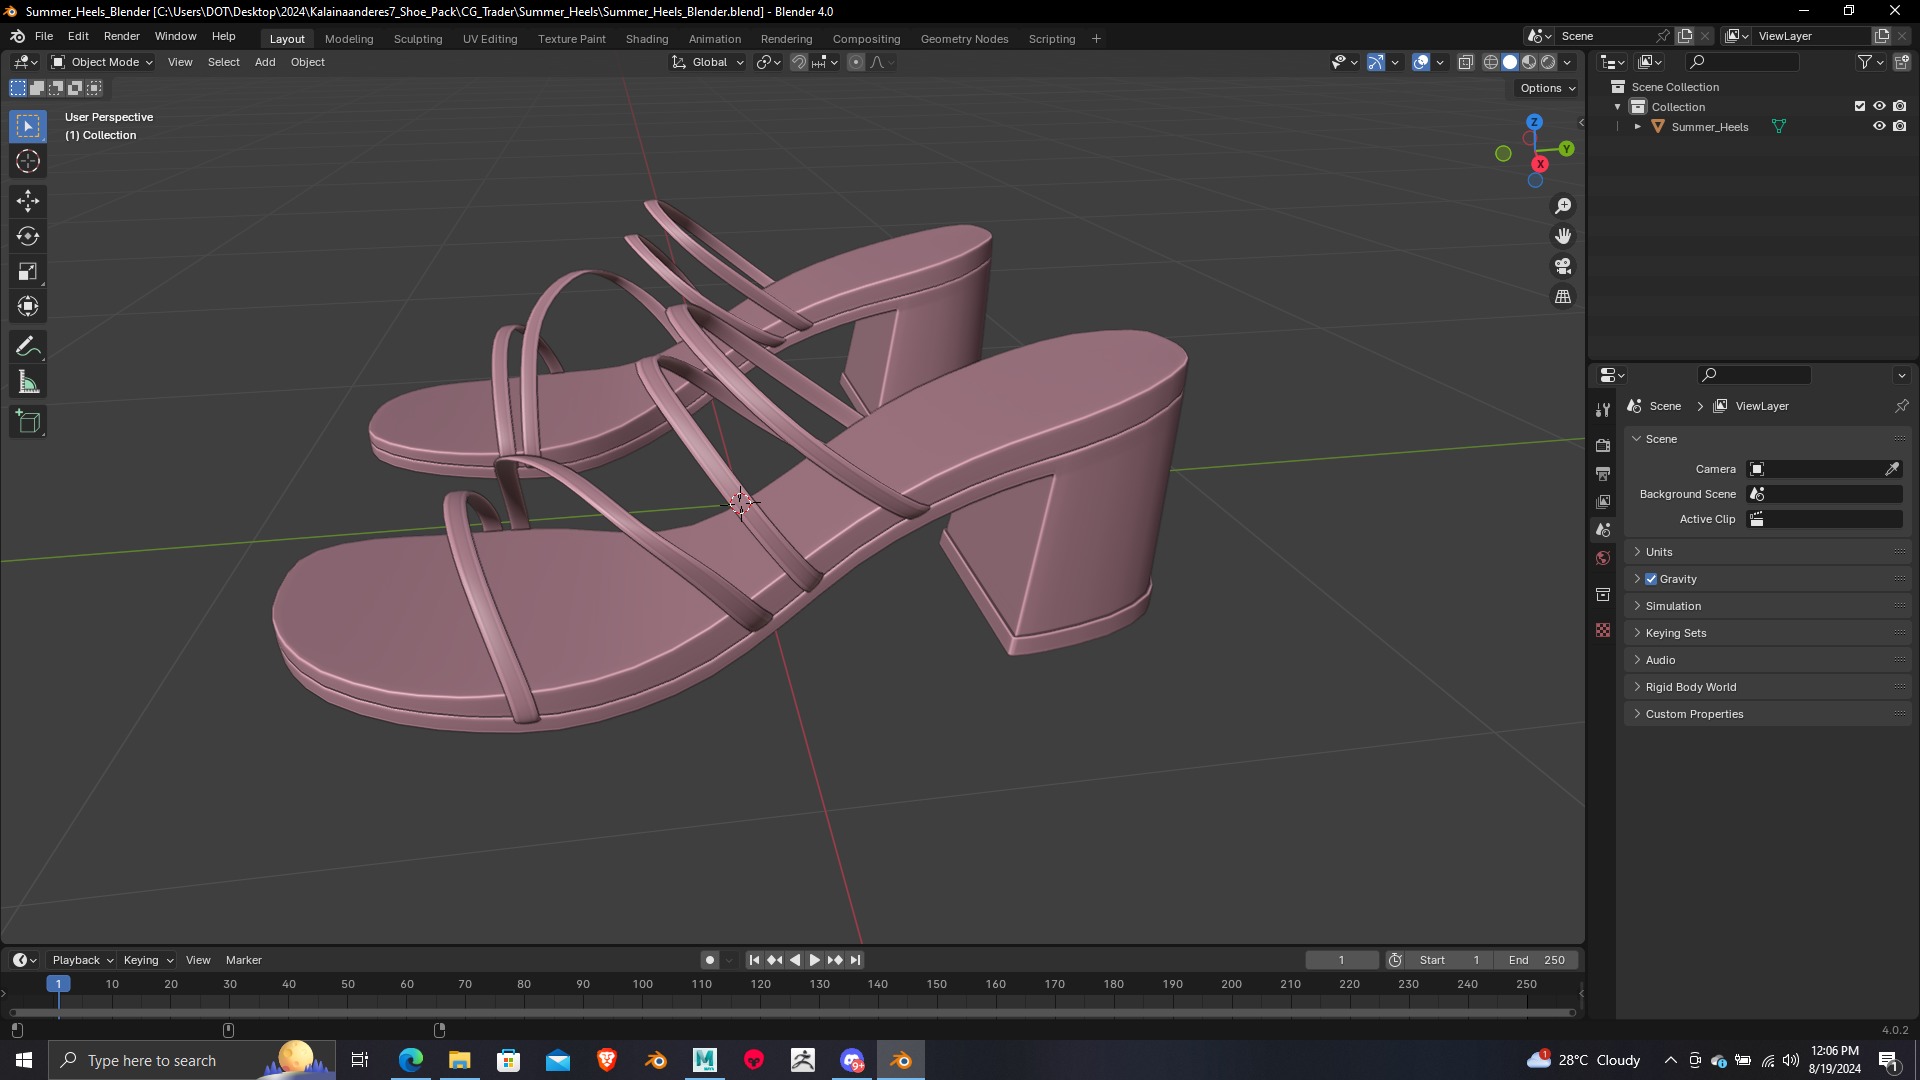The height and width of the screenshot is (1080, 1920).
Task: Activate the Scale tool
Action: point(28,271)
